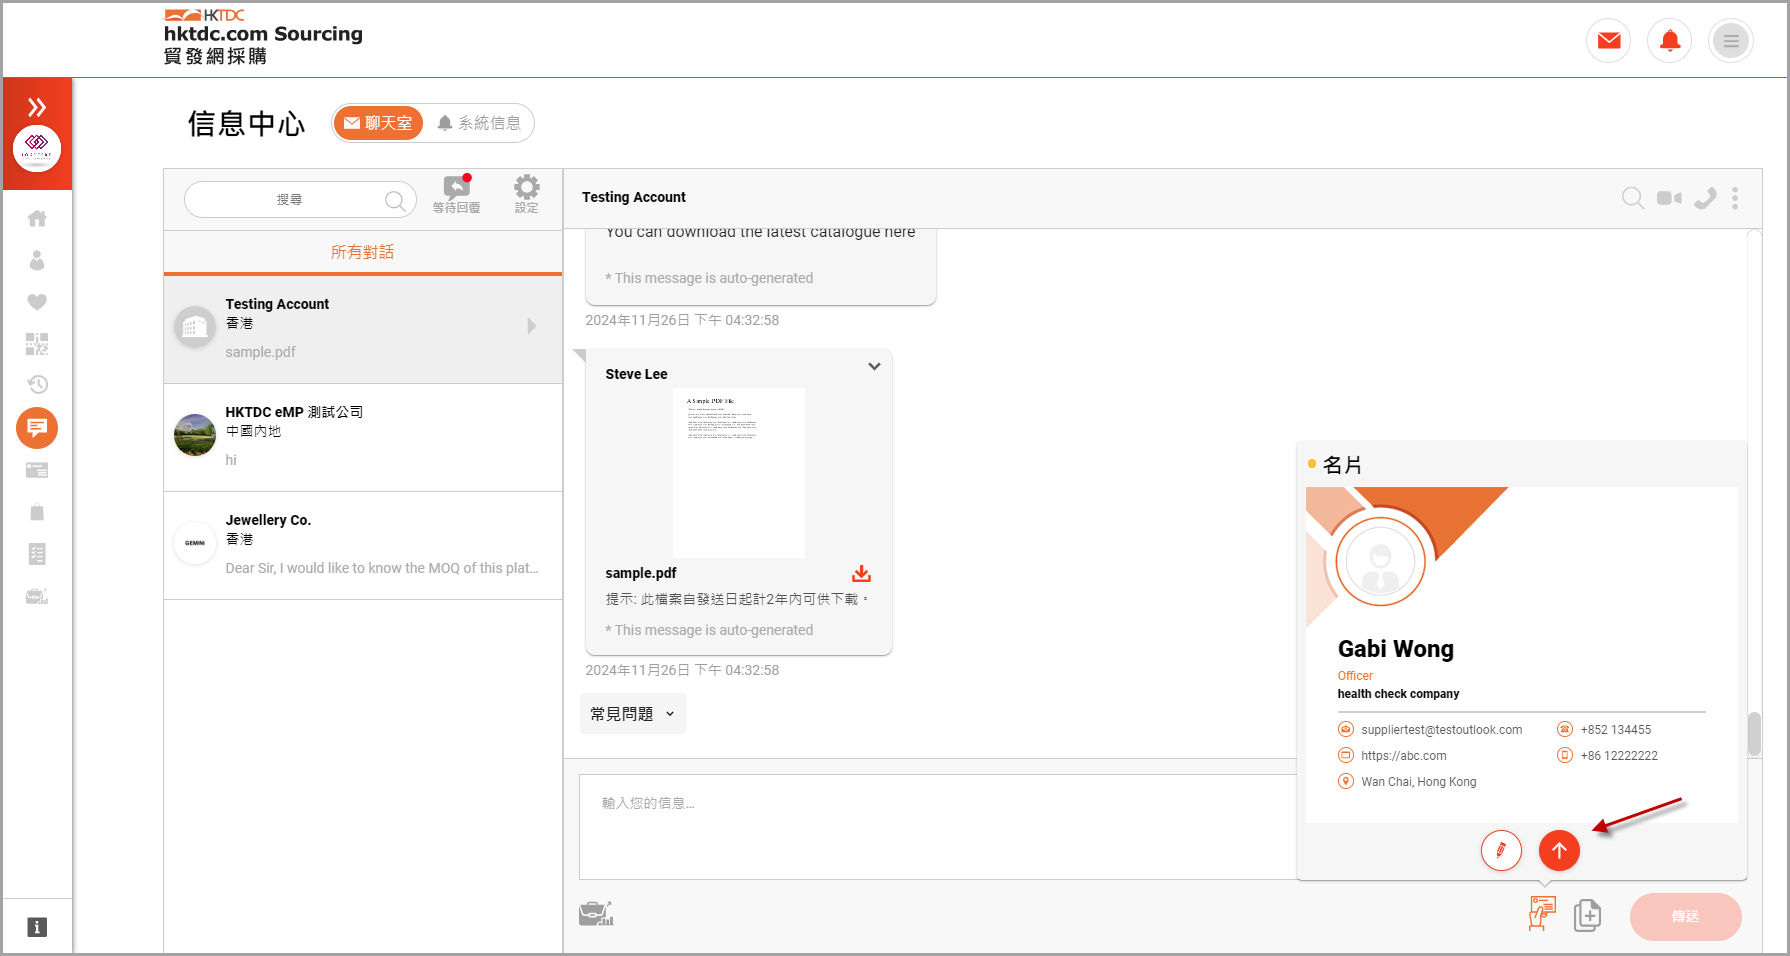Click +852 134455 on the card

tap(1615, 730)
